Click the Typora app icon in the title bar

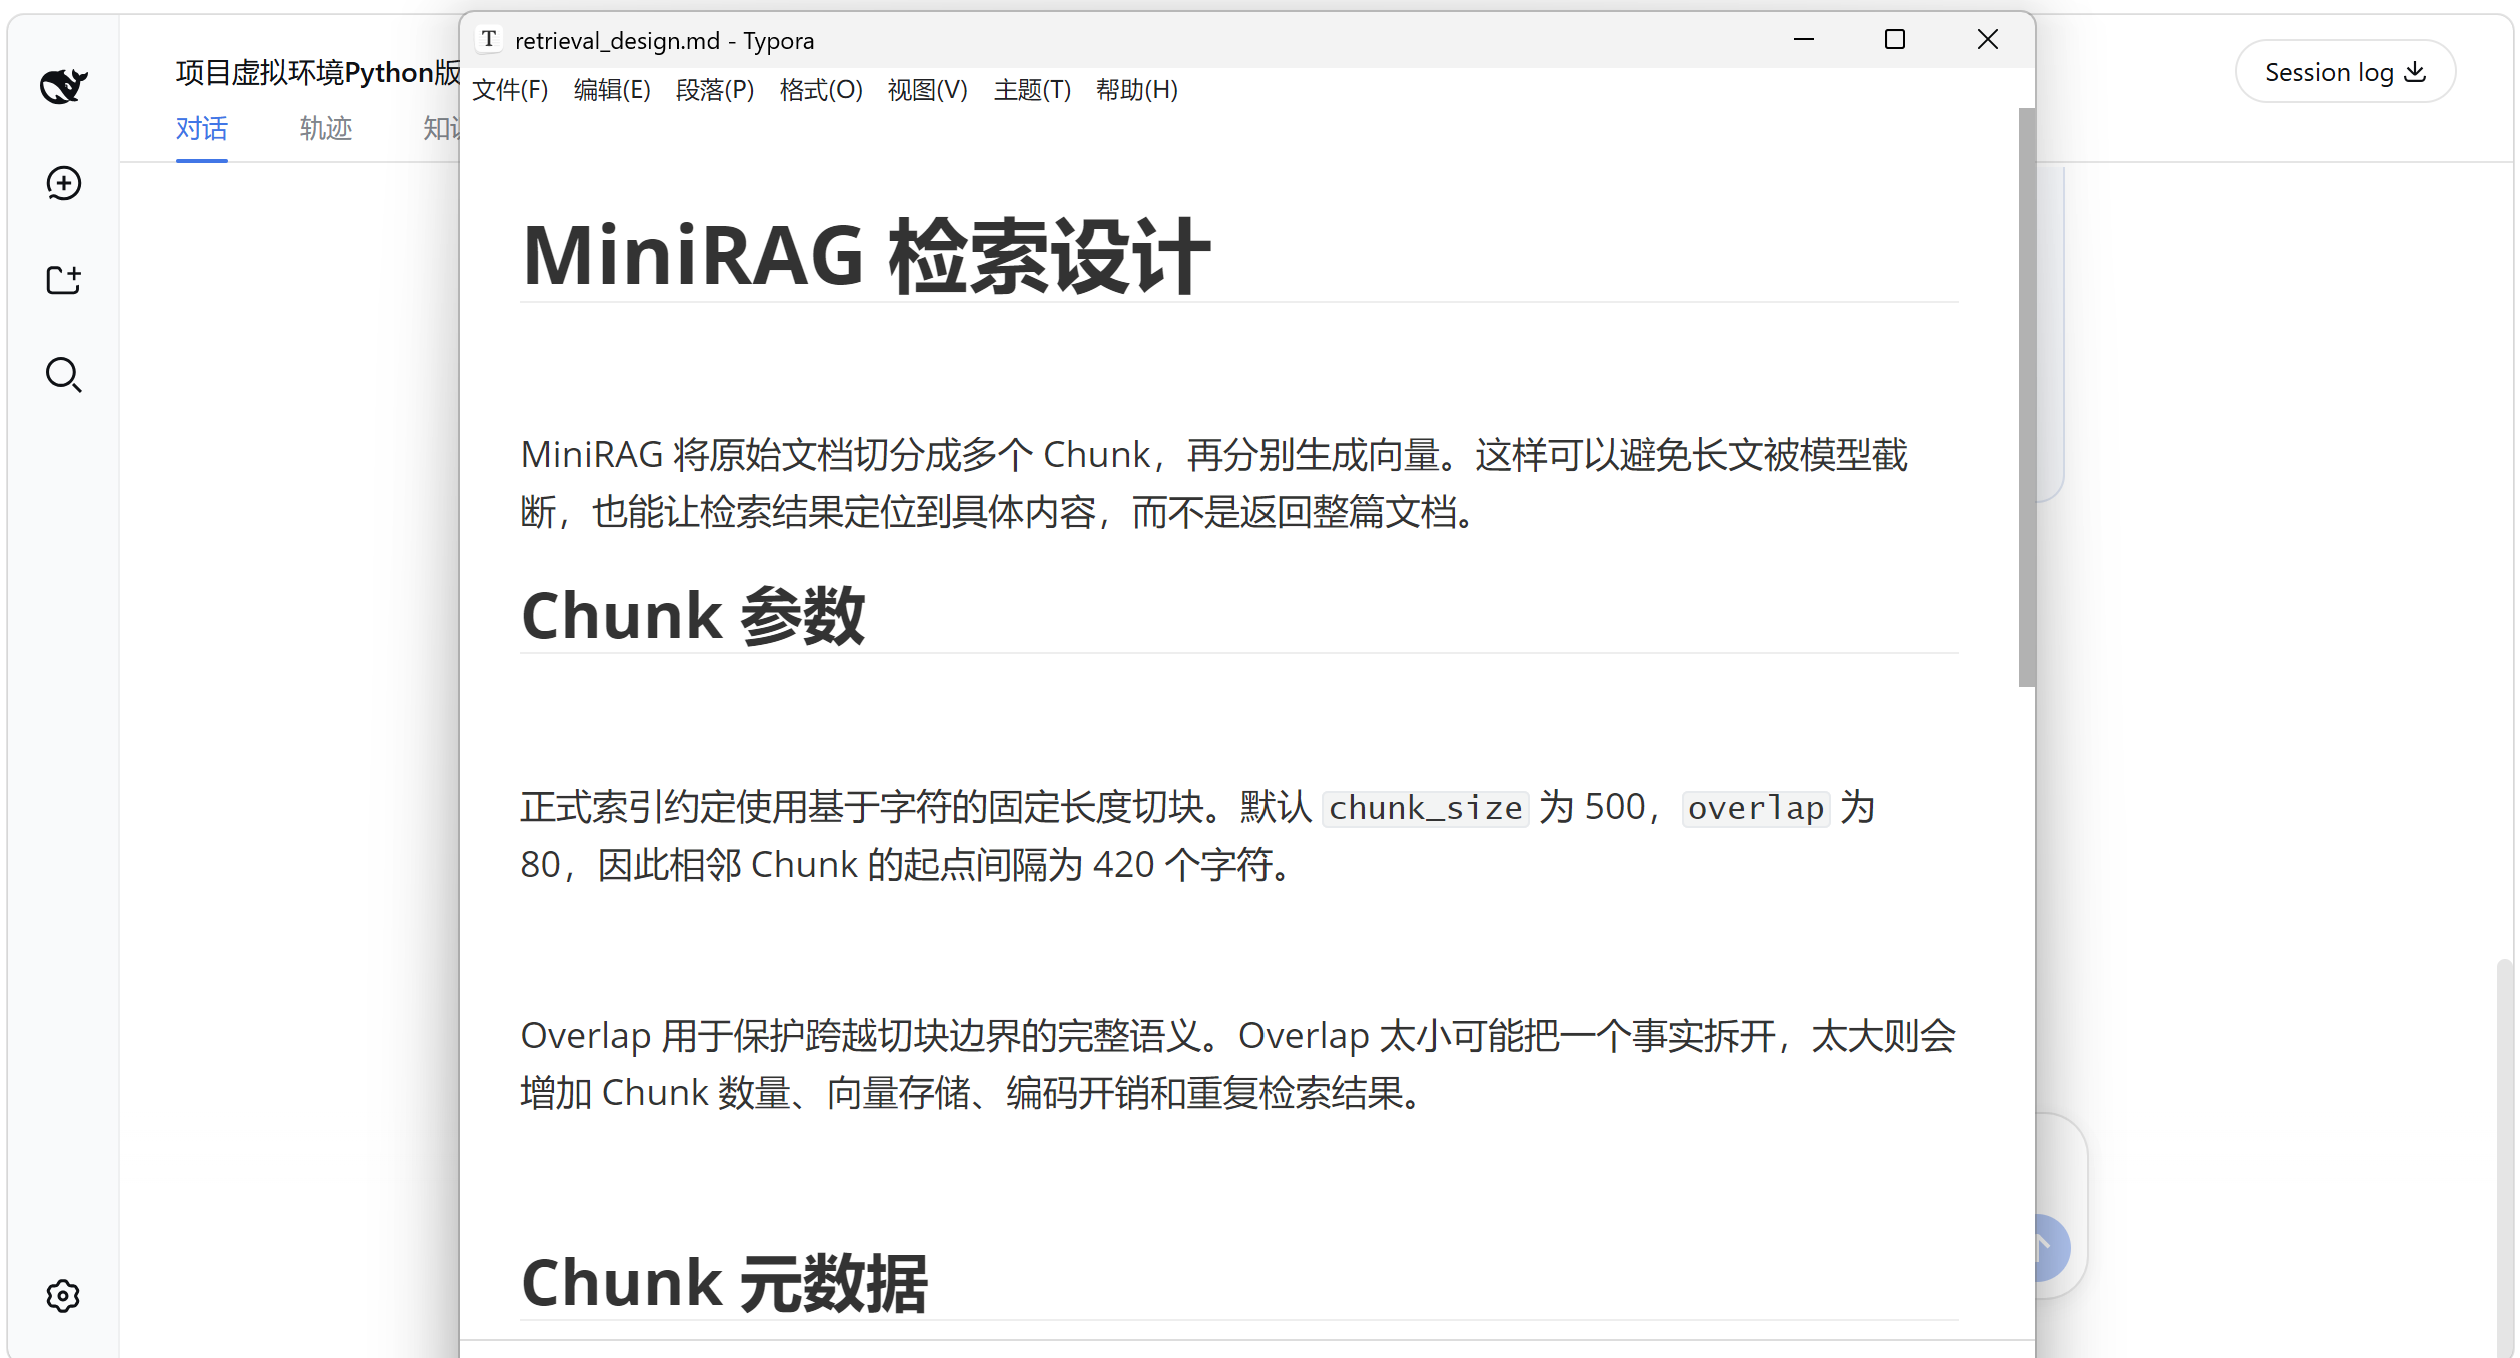tap(488, 39)
